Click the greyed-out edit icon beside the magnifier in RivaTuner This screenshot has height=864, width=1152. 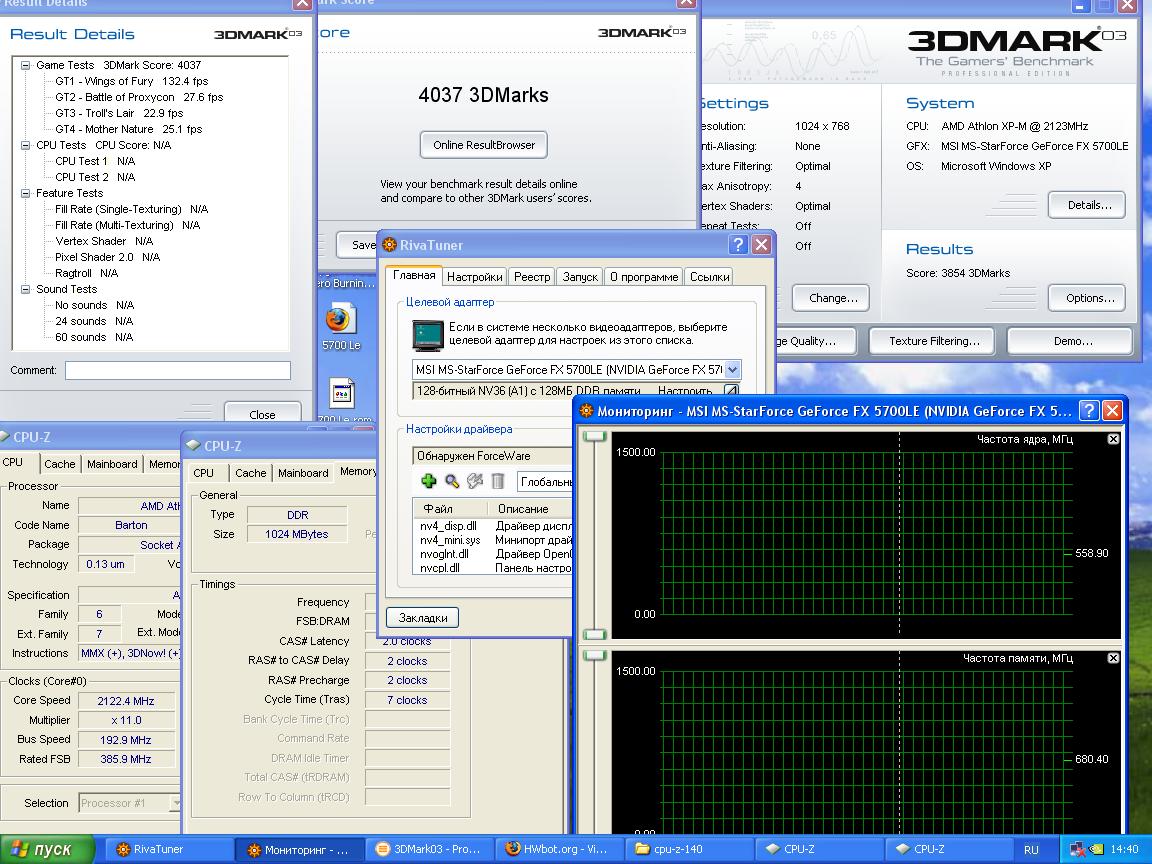(475, 481)
